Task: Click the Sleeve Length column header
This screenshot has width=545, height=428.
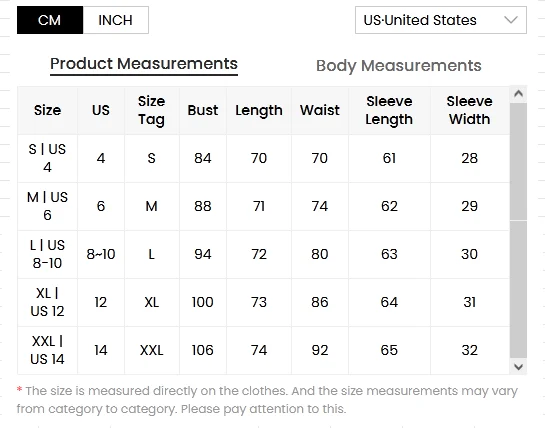Action: coord(389,110)
